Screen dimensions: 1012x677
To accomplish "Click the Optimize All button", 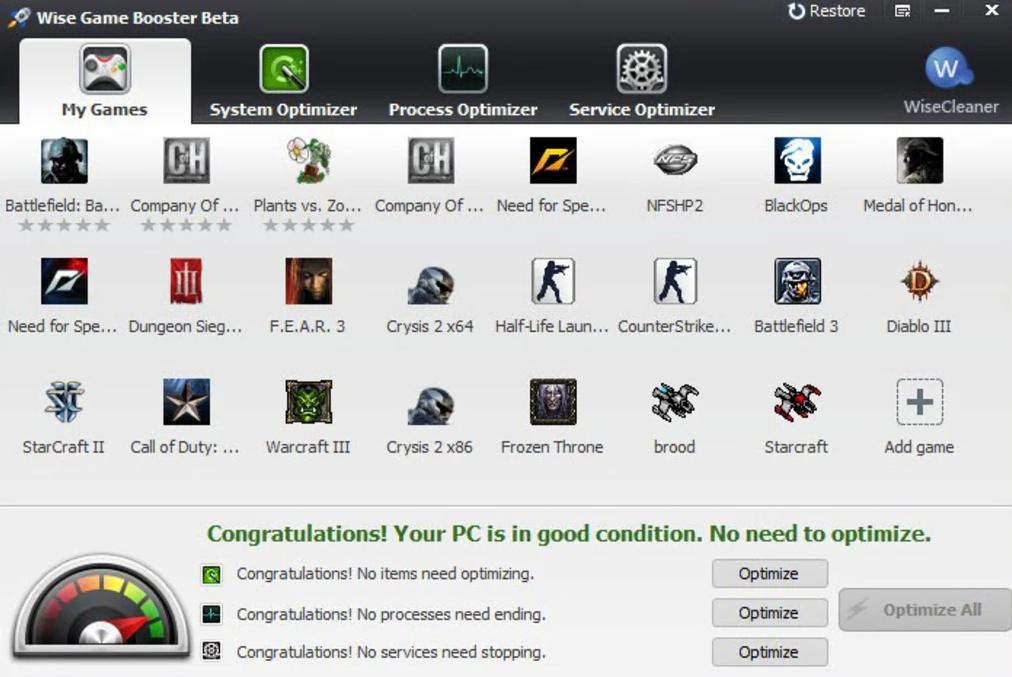I will [925, 610].
